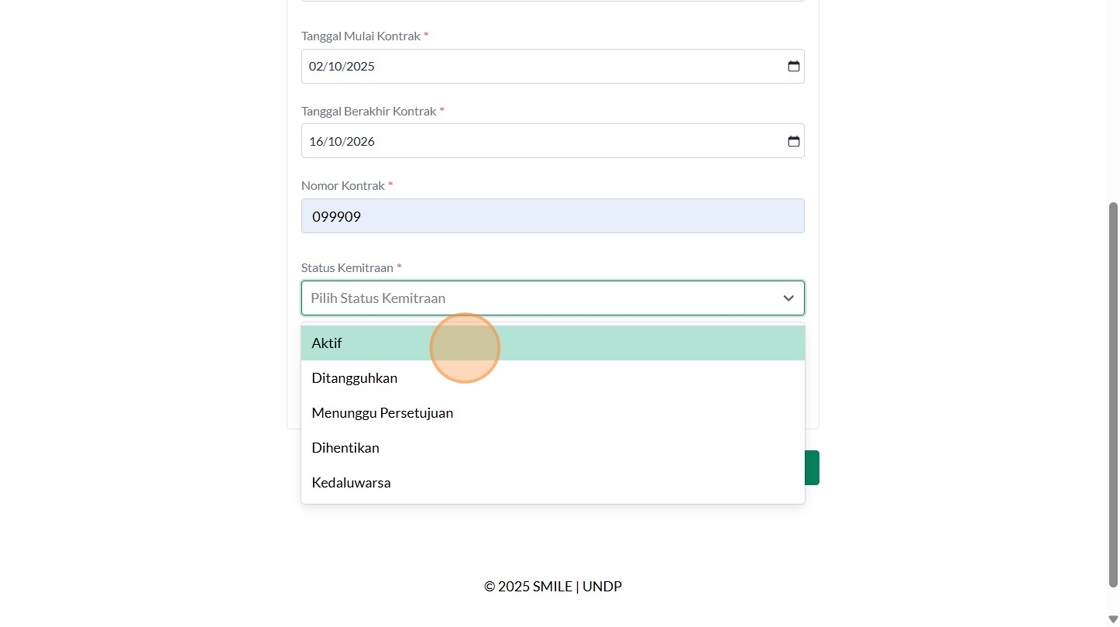
Task: Open calendar picker for Tanggal Mulai Kontrak
Action: tap(793, 66)
